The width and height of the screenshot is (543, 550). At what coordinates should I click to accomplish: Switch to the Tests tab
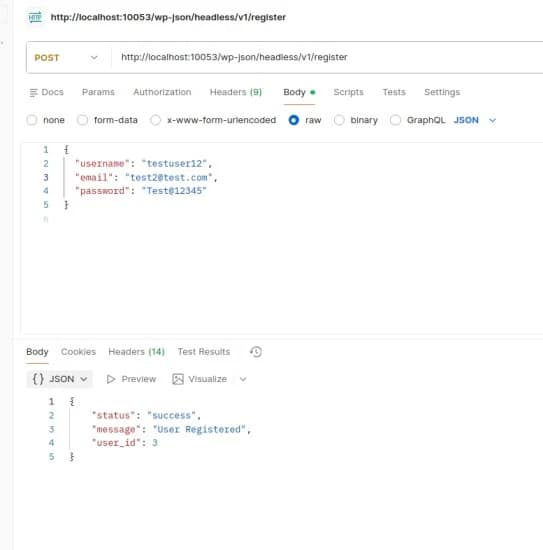(394, 92)
